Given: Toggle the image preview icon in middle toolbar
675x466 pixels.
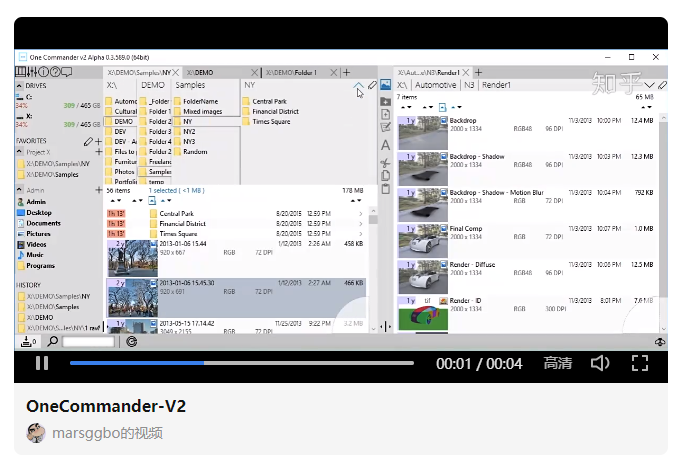Looking at the screenshot, I should (385, 85).
